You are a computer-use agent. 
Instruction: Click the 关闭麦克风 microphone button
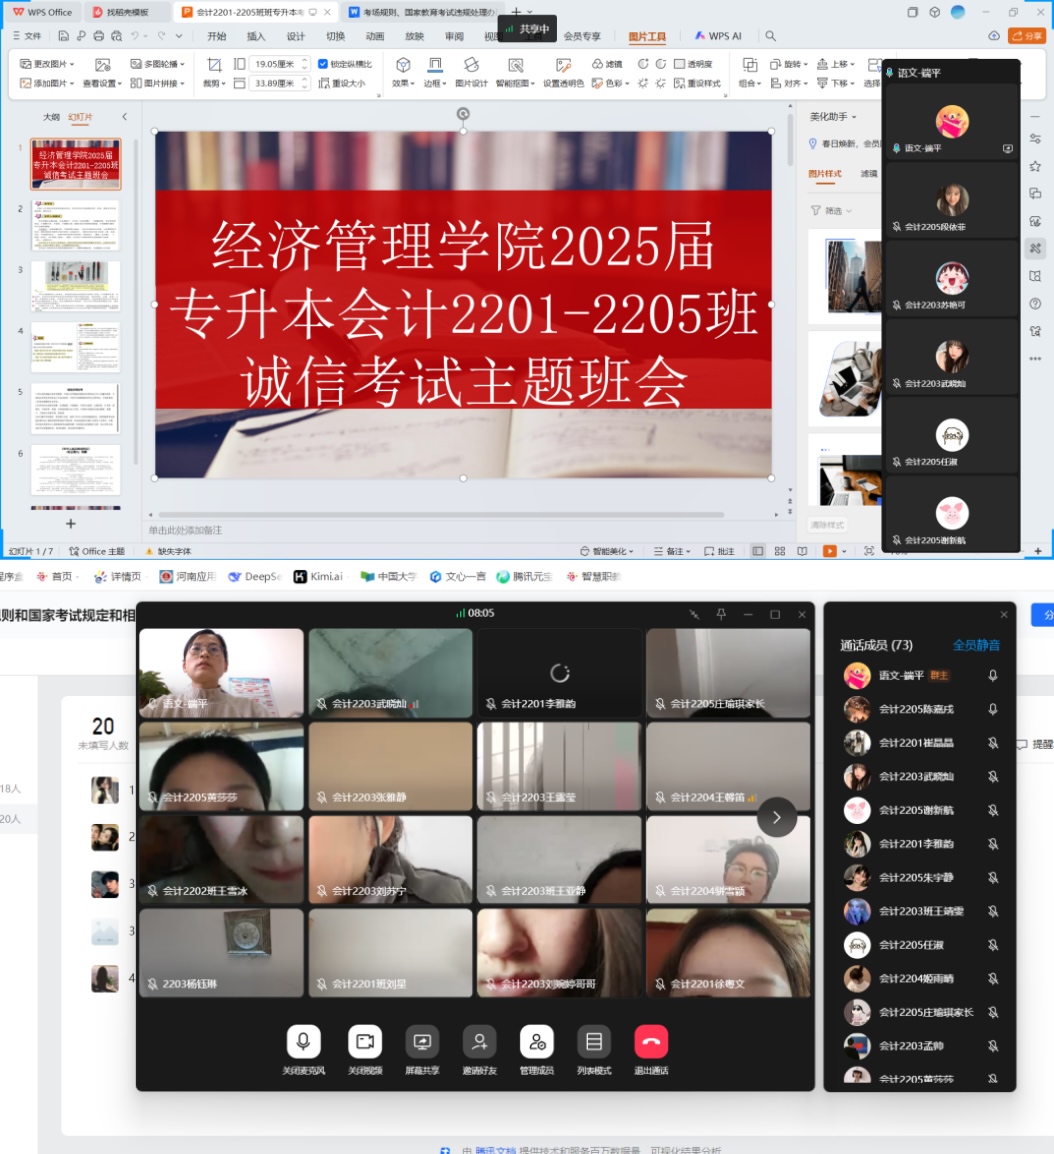click(303, 1042)
